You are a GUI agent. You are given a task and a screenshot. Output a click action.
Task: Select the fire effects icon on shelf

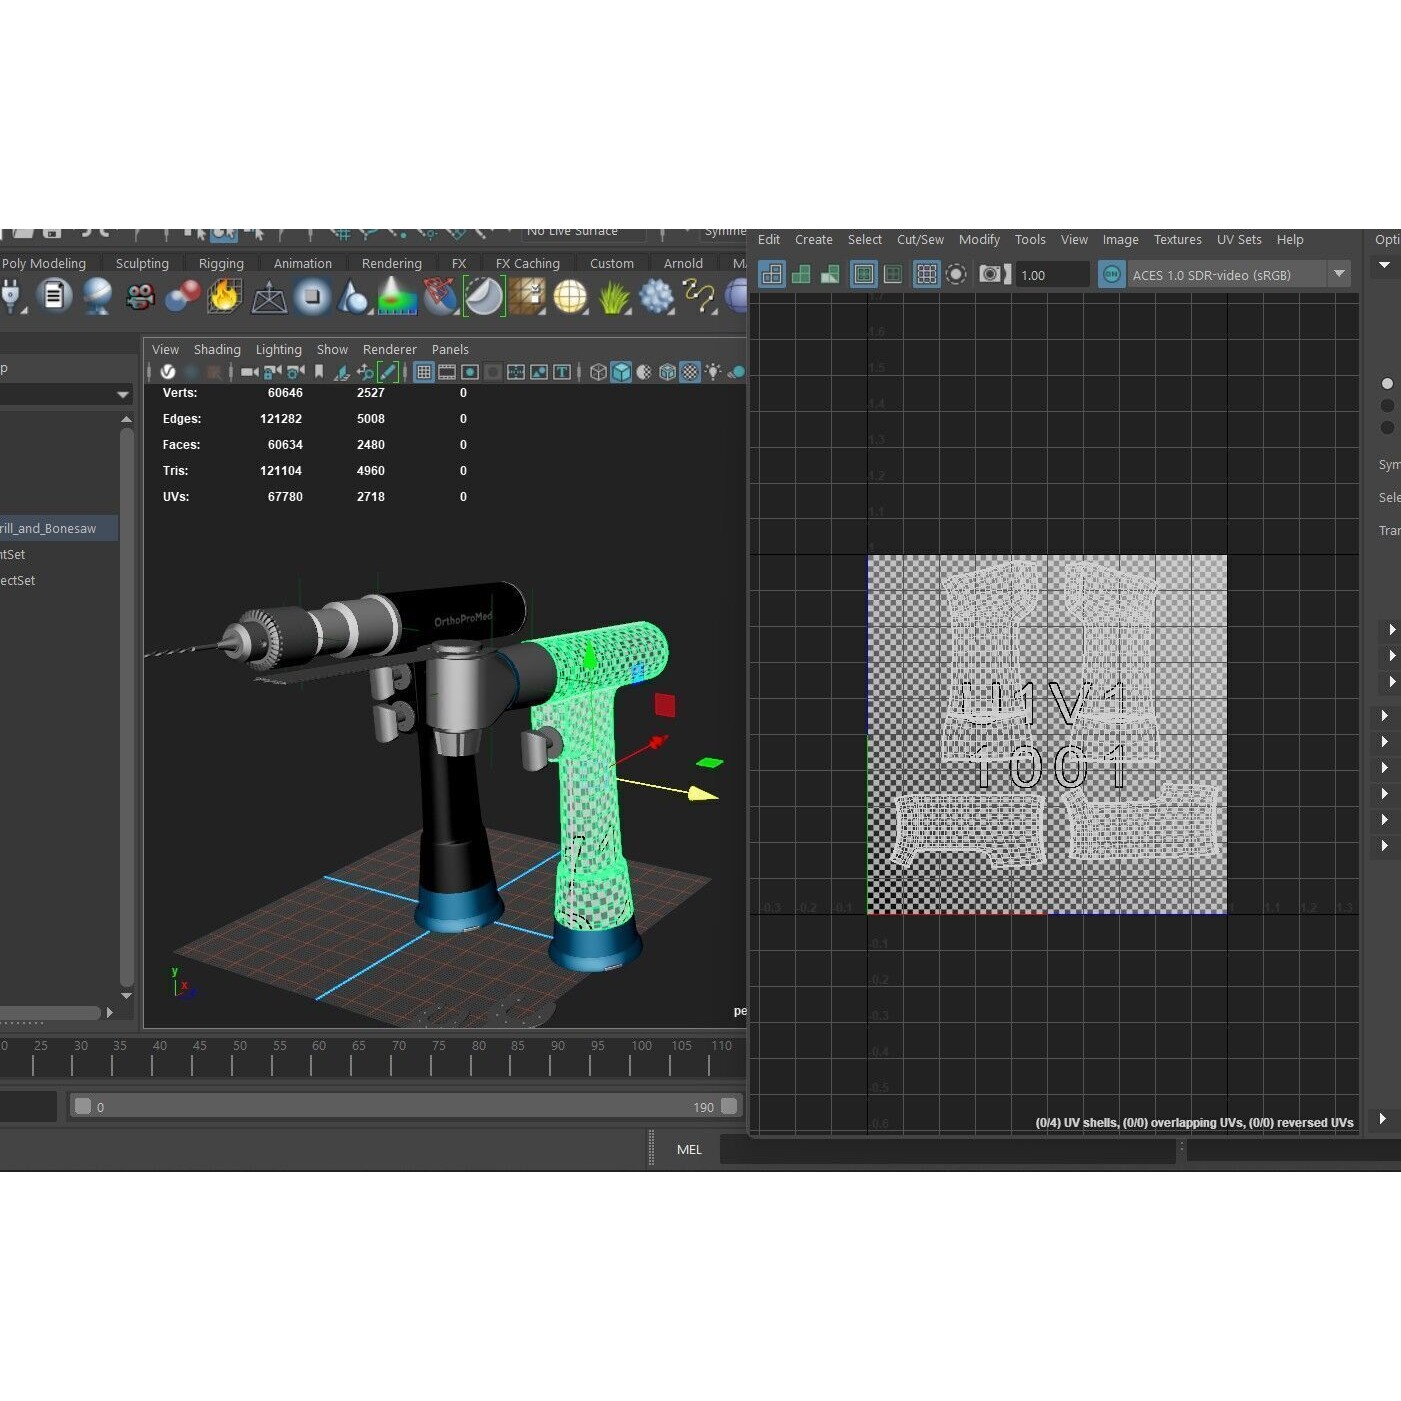click(224, 297)
